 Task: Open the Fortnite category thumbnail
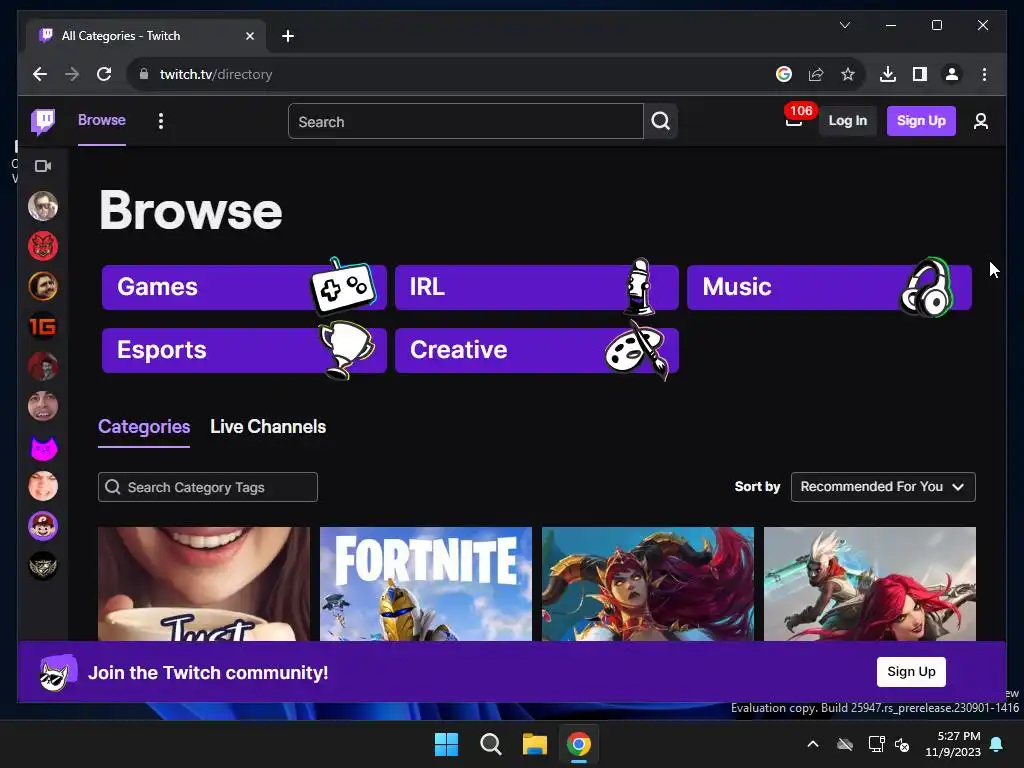coord(426,584)
